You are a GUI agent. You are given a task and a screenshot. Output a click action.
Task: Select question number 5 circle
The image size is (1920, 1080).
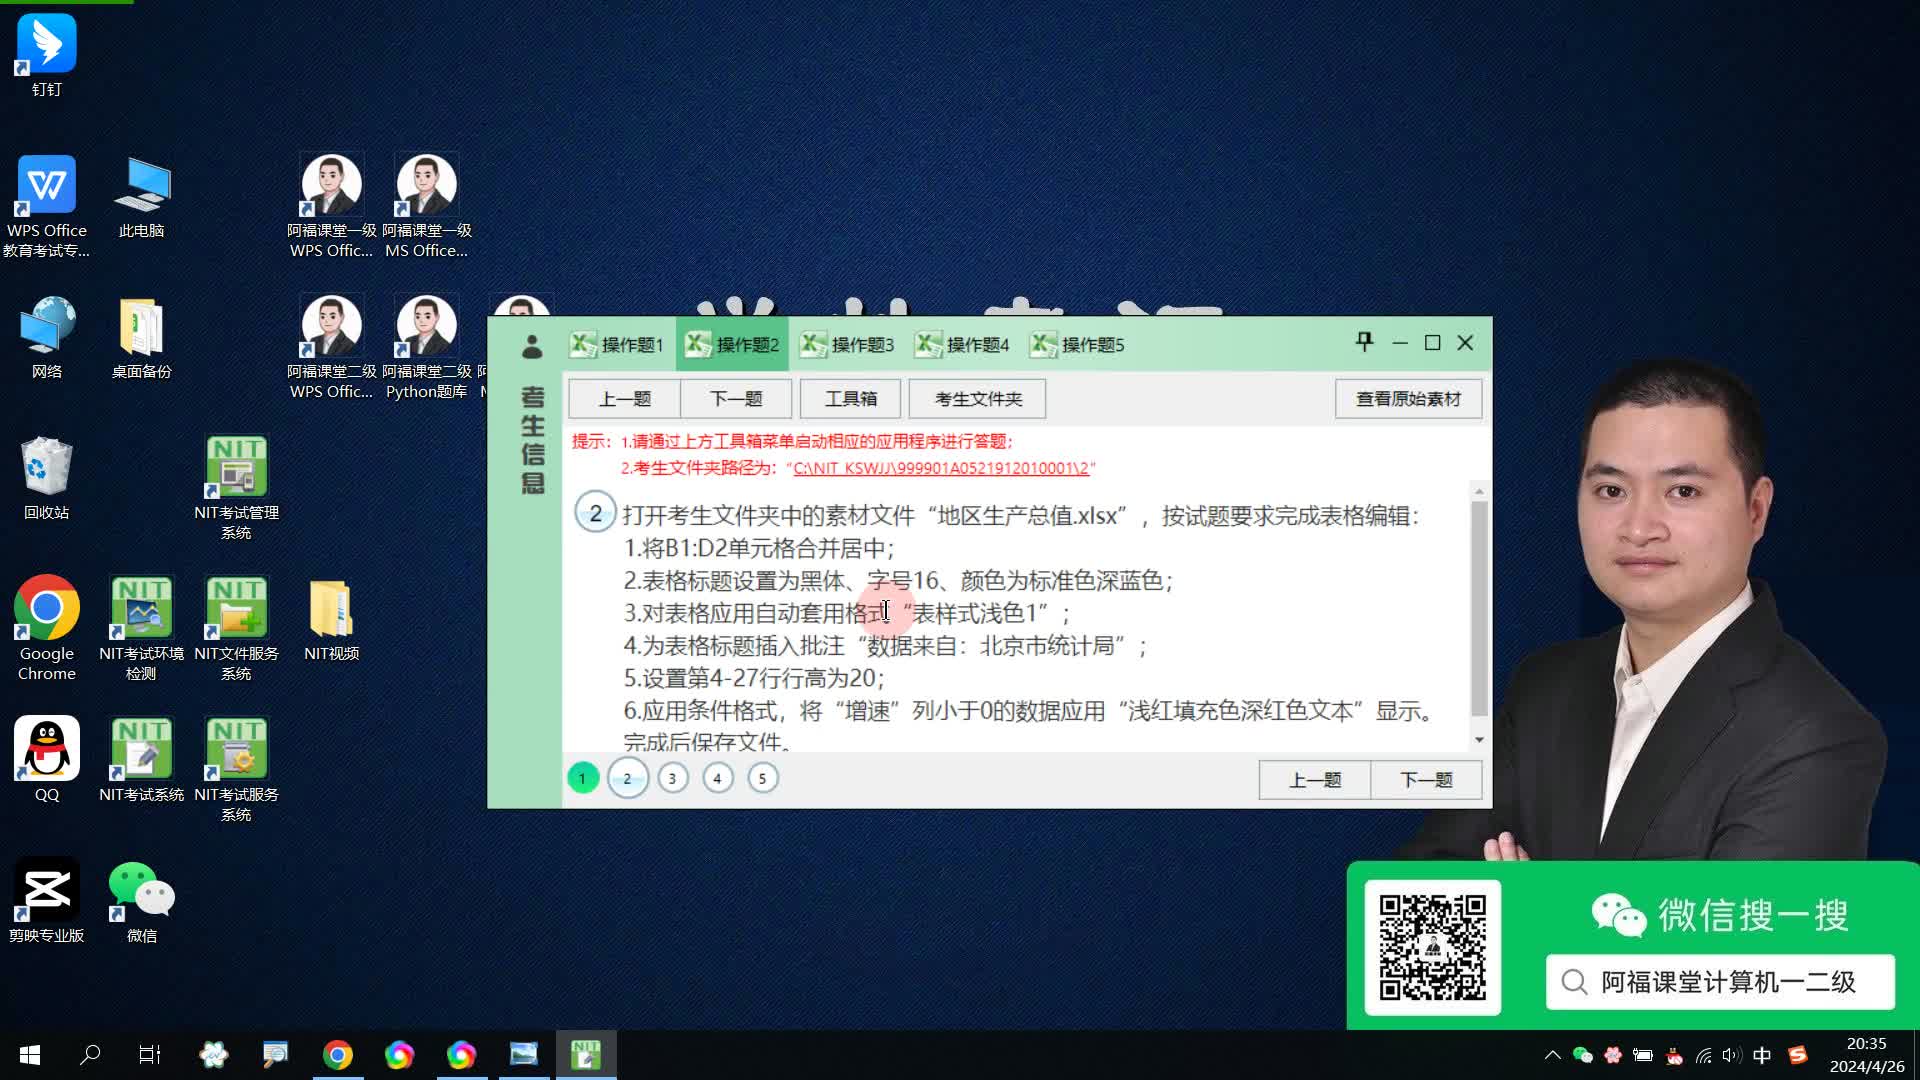[762, 778]
